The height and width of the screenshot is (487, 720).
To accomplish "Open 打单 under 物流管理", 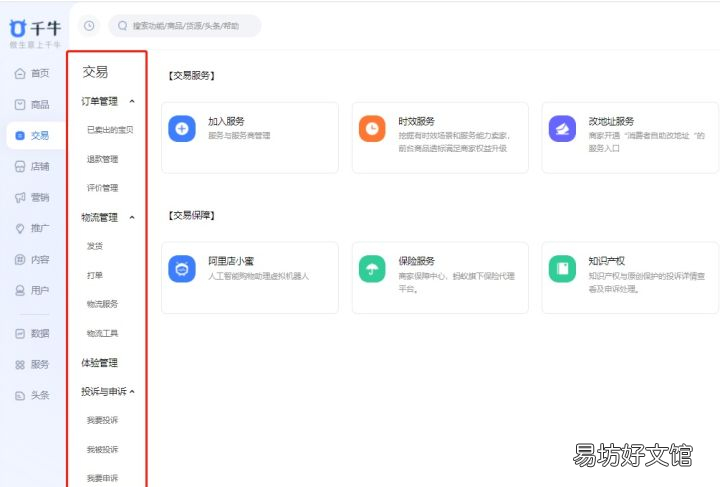I will pos(95,275).
